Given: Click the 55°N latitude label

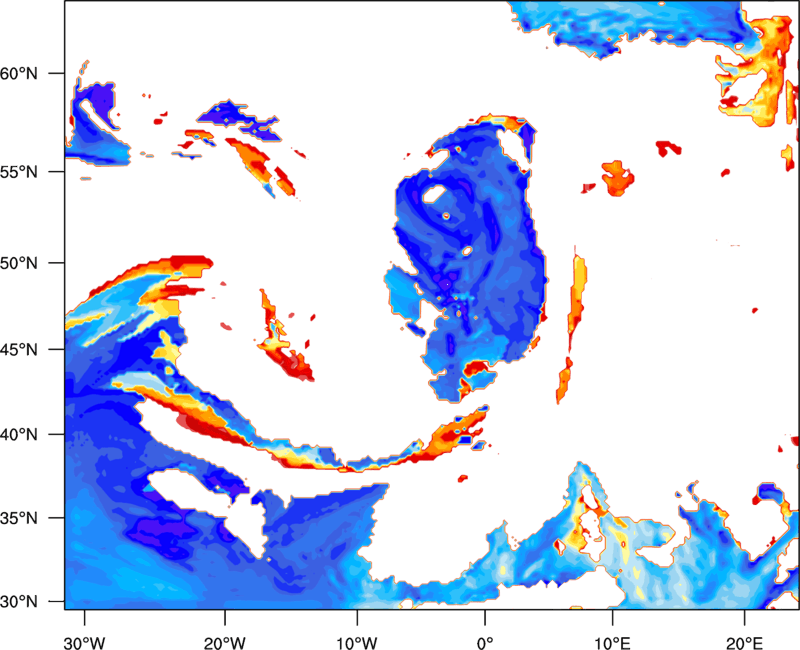Looking at the screenshot, I should (x=19, y=171).
